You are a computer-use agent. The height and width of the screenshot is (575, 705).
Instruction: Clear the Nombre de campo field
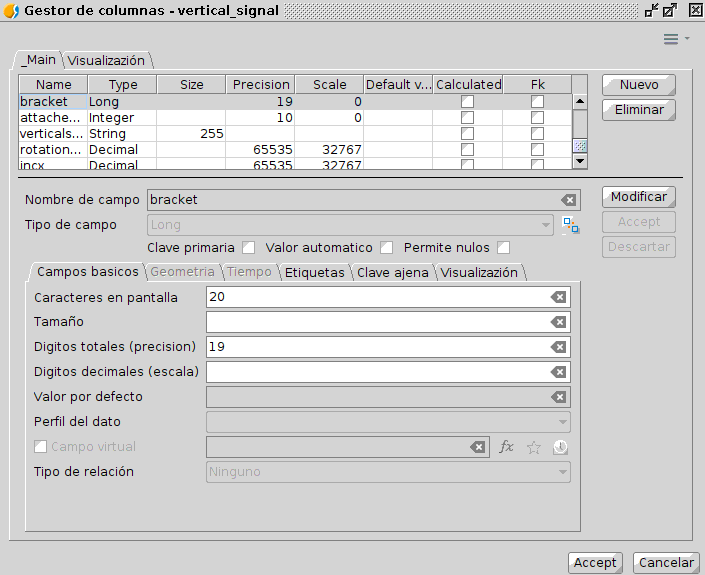point(568,200)
